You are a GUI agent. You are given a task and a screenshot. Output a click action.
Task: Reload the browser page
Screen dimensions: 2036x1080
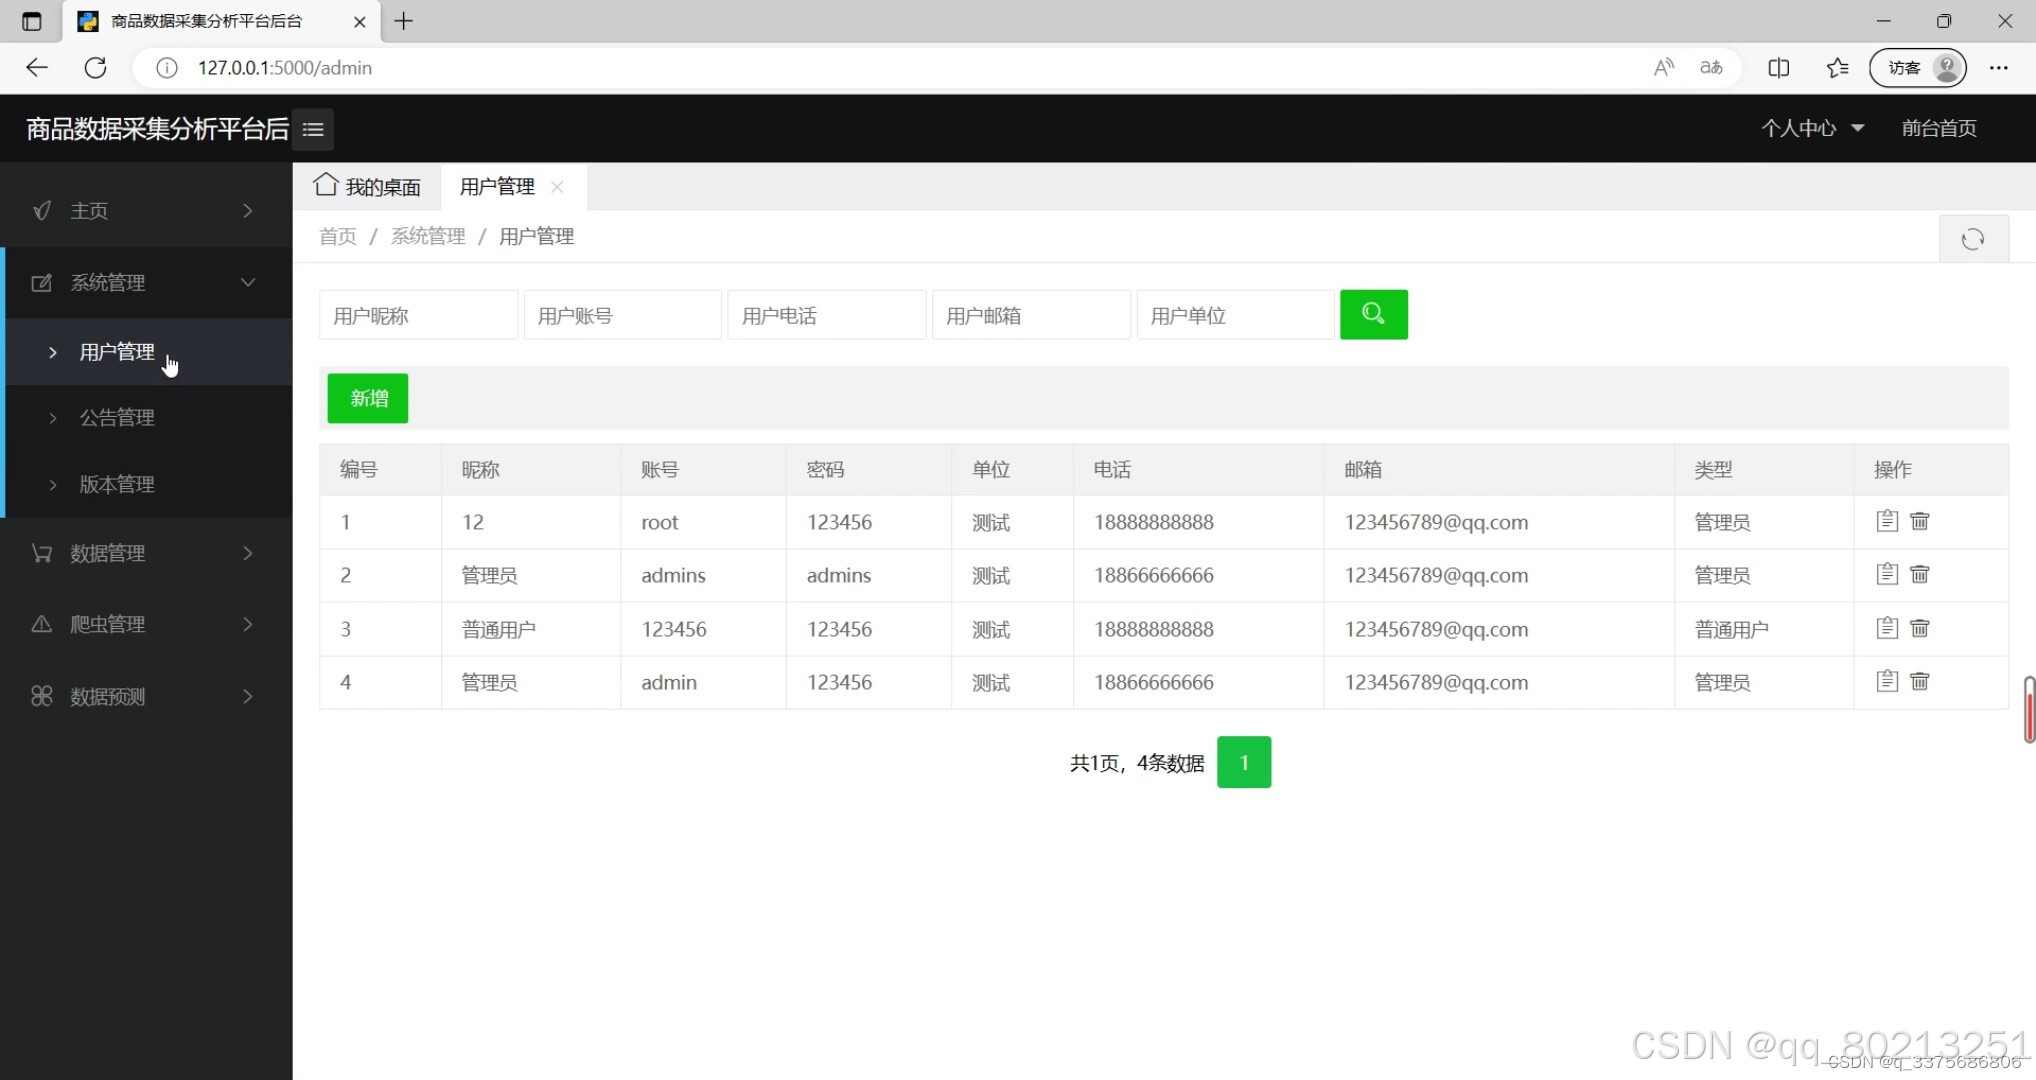tap(95, 67)
